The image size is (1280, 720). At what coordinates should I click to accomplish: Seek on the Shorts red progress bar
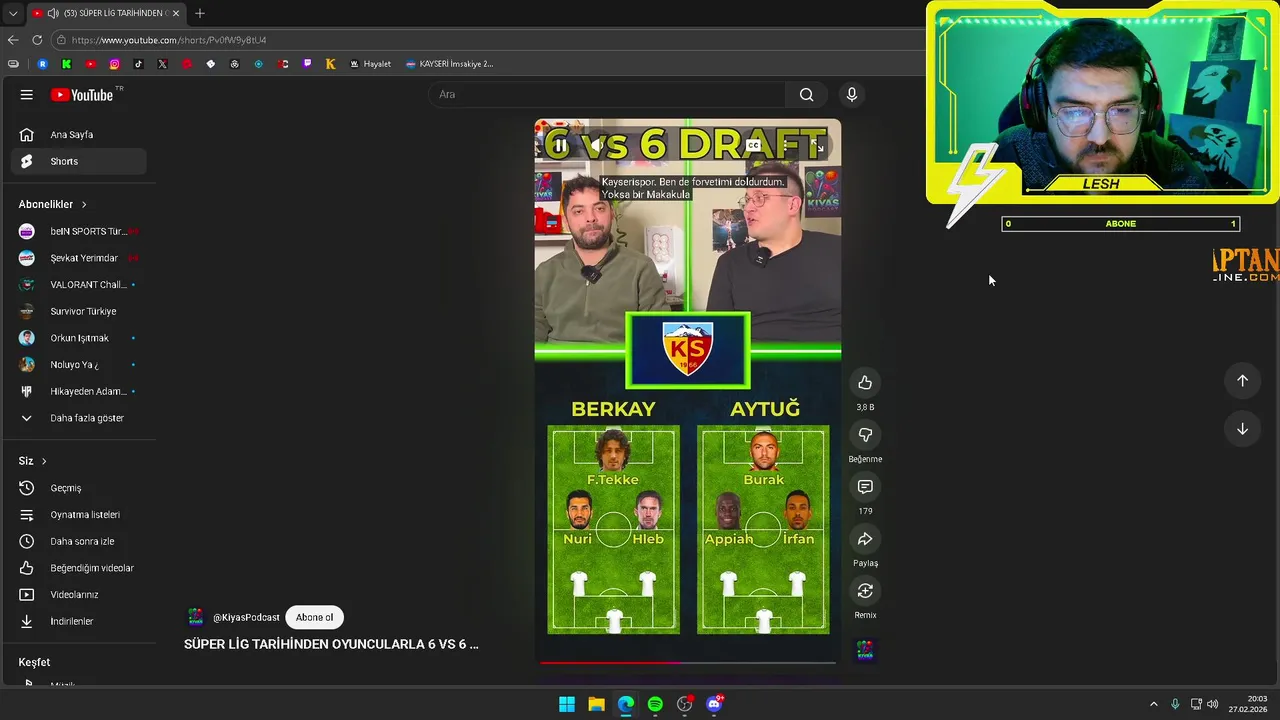pos(688,662)
